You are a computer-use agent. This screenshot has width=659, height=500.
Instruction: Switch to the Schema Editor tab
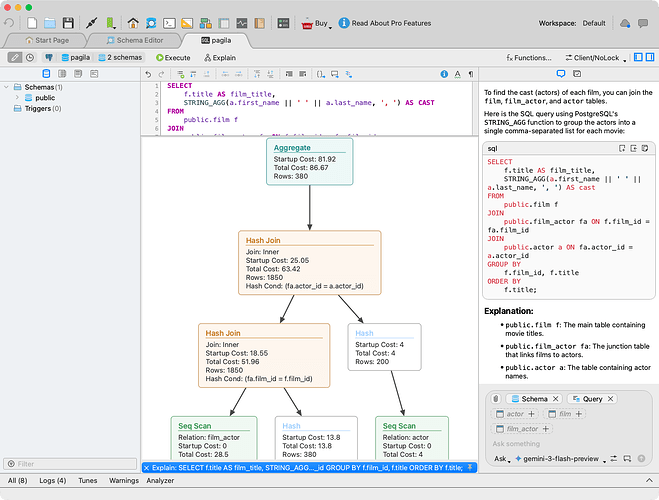(x=135, y=40)
